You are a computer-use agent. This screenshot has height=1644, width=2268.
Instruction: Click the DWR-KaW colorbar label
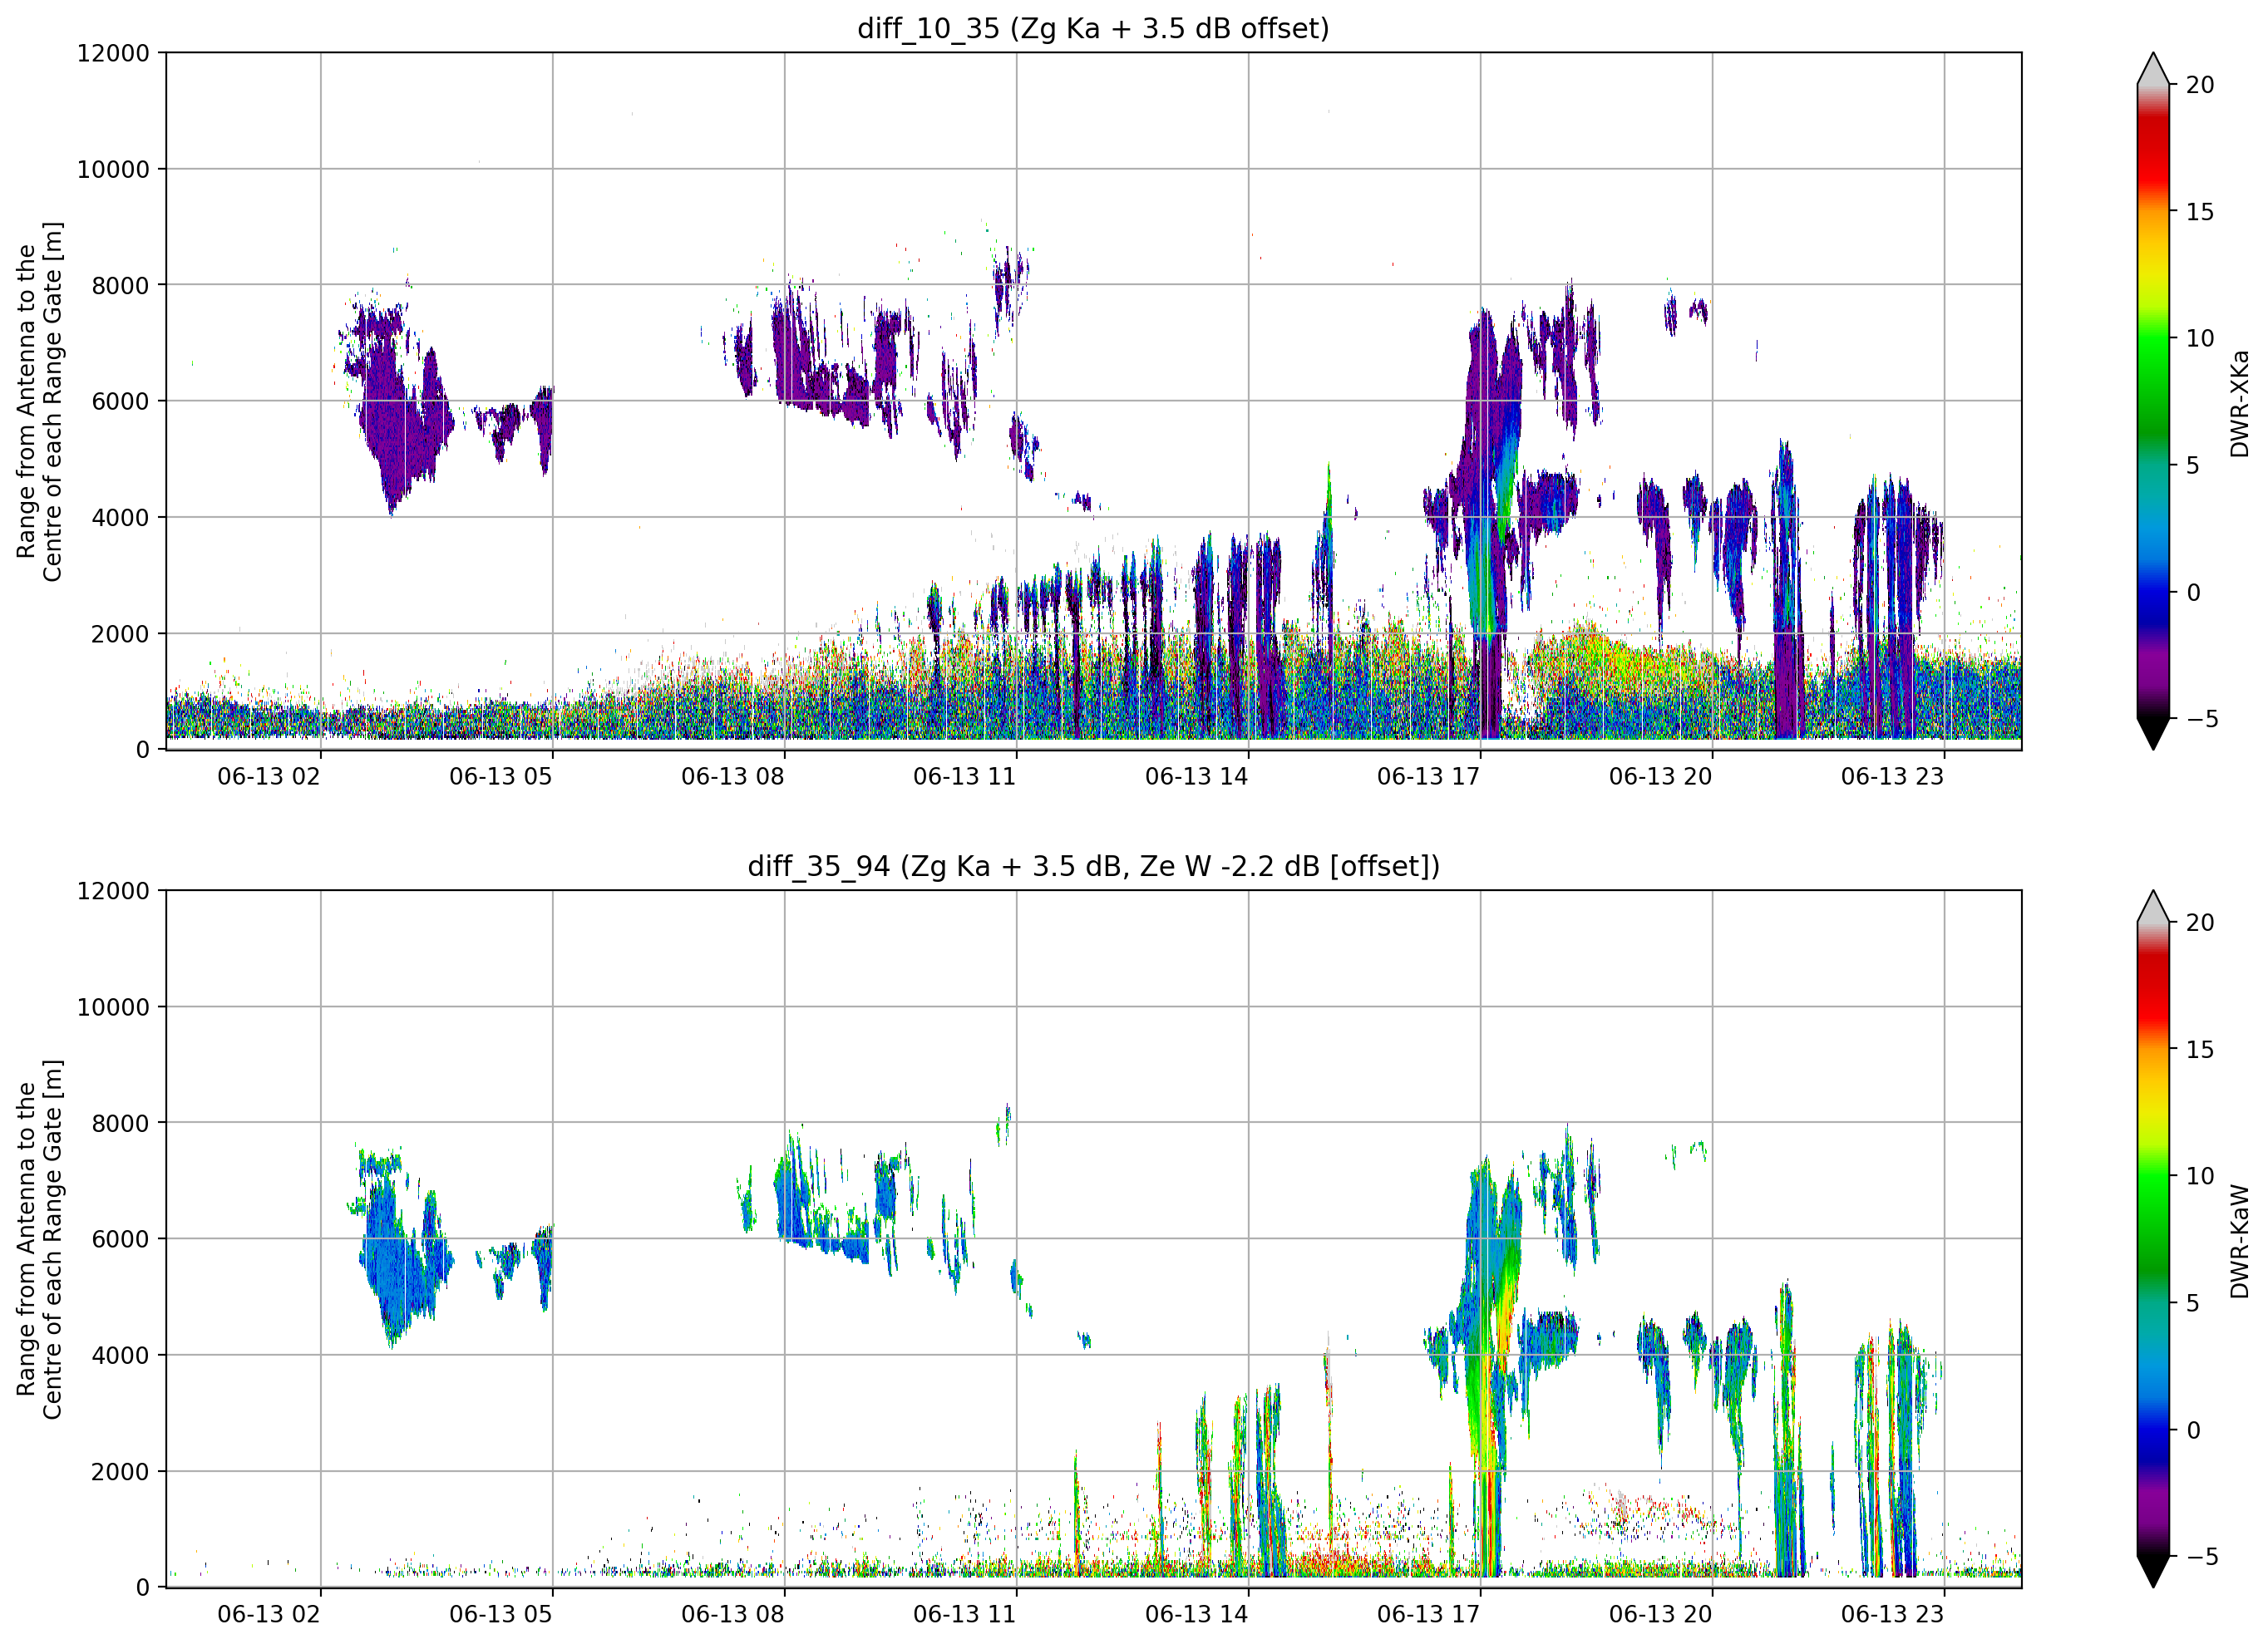coord(2240,1241)
